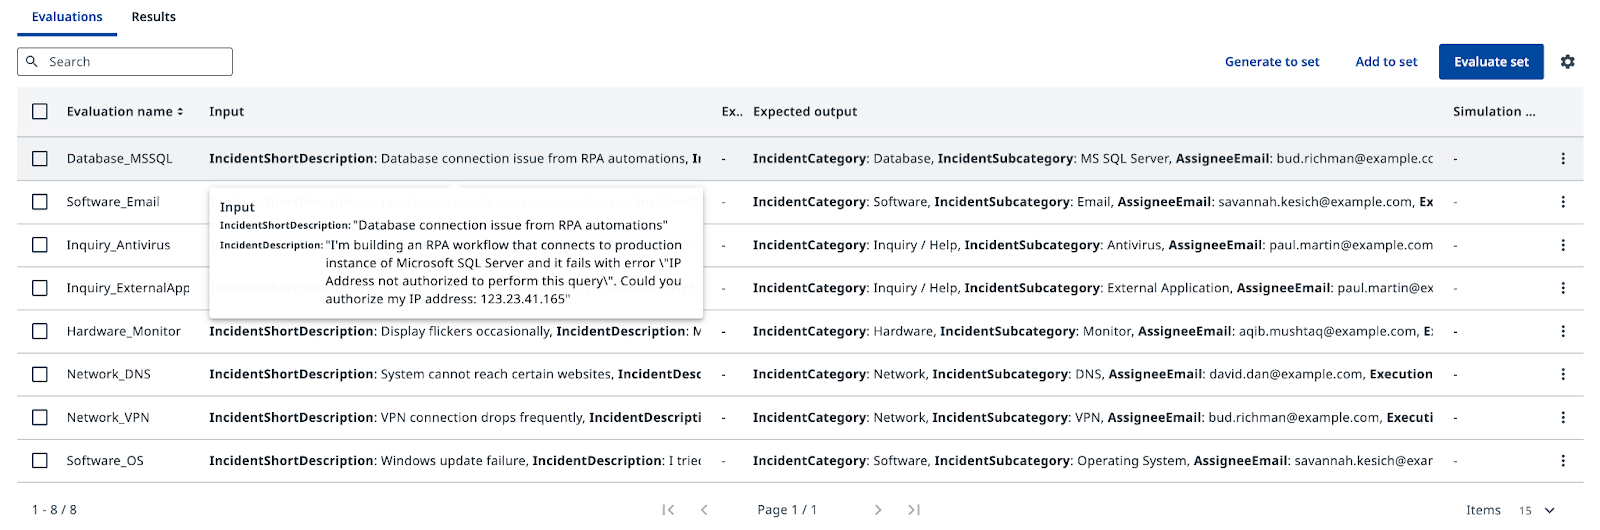Switch to the Evaluations tab
Viewport: 1600px width, 530px height.
pos(67,17)
